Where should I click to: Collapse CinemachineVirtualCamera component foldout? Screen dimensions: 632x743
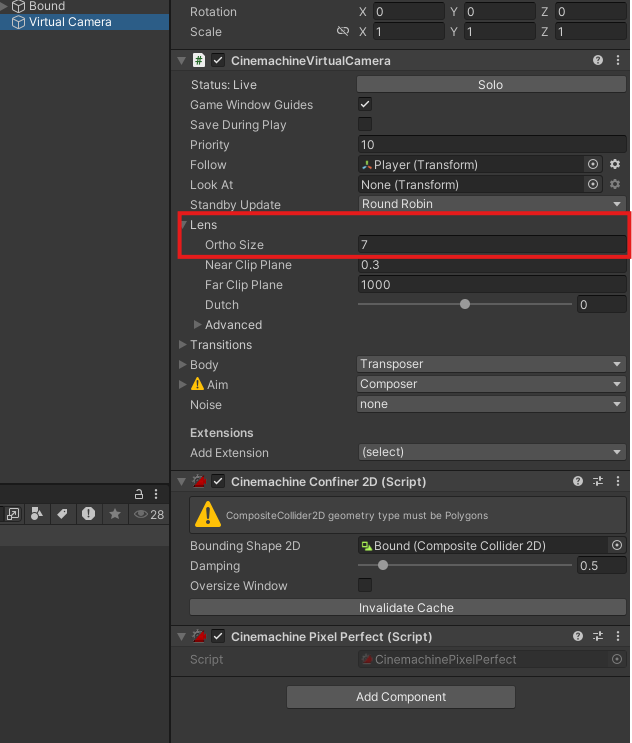[x=181, y=61]
